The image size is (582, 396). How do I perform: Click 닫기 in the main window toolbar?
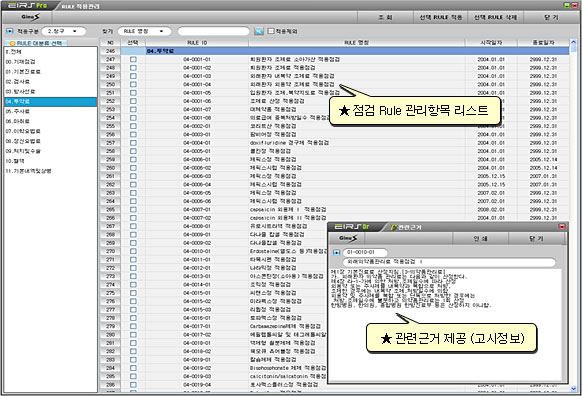pyautogui.click(x=551, y=17)
